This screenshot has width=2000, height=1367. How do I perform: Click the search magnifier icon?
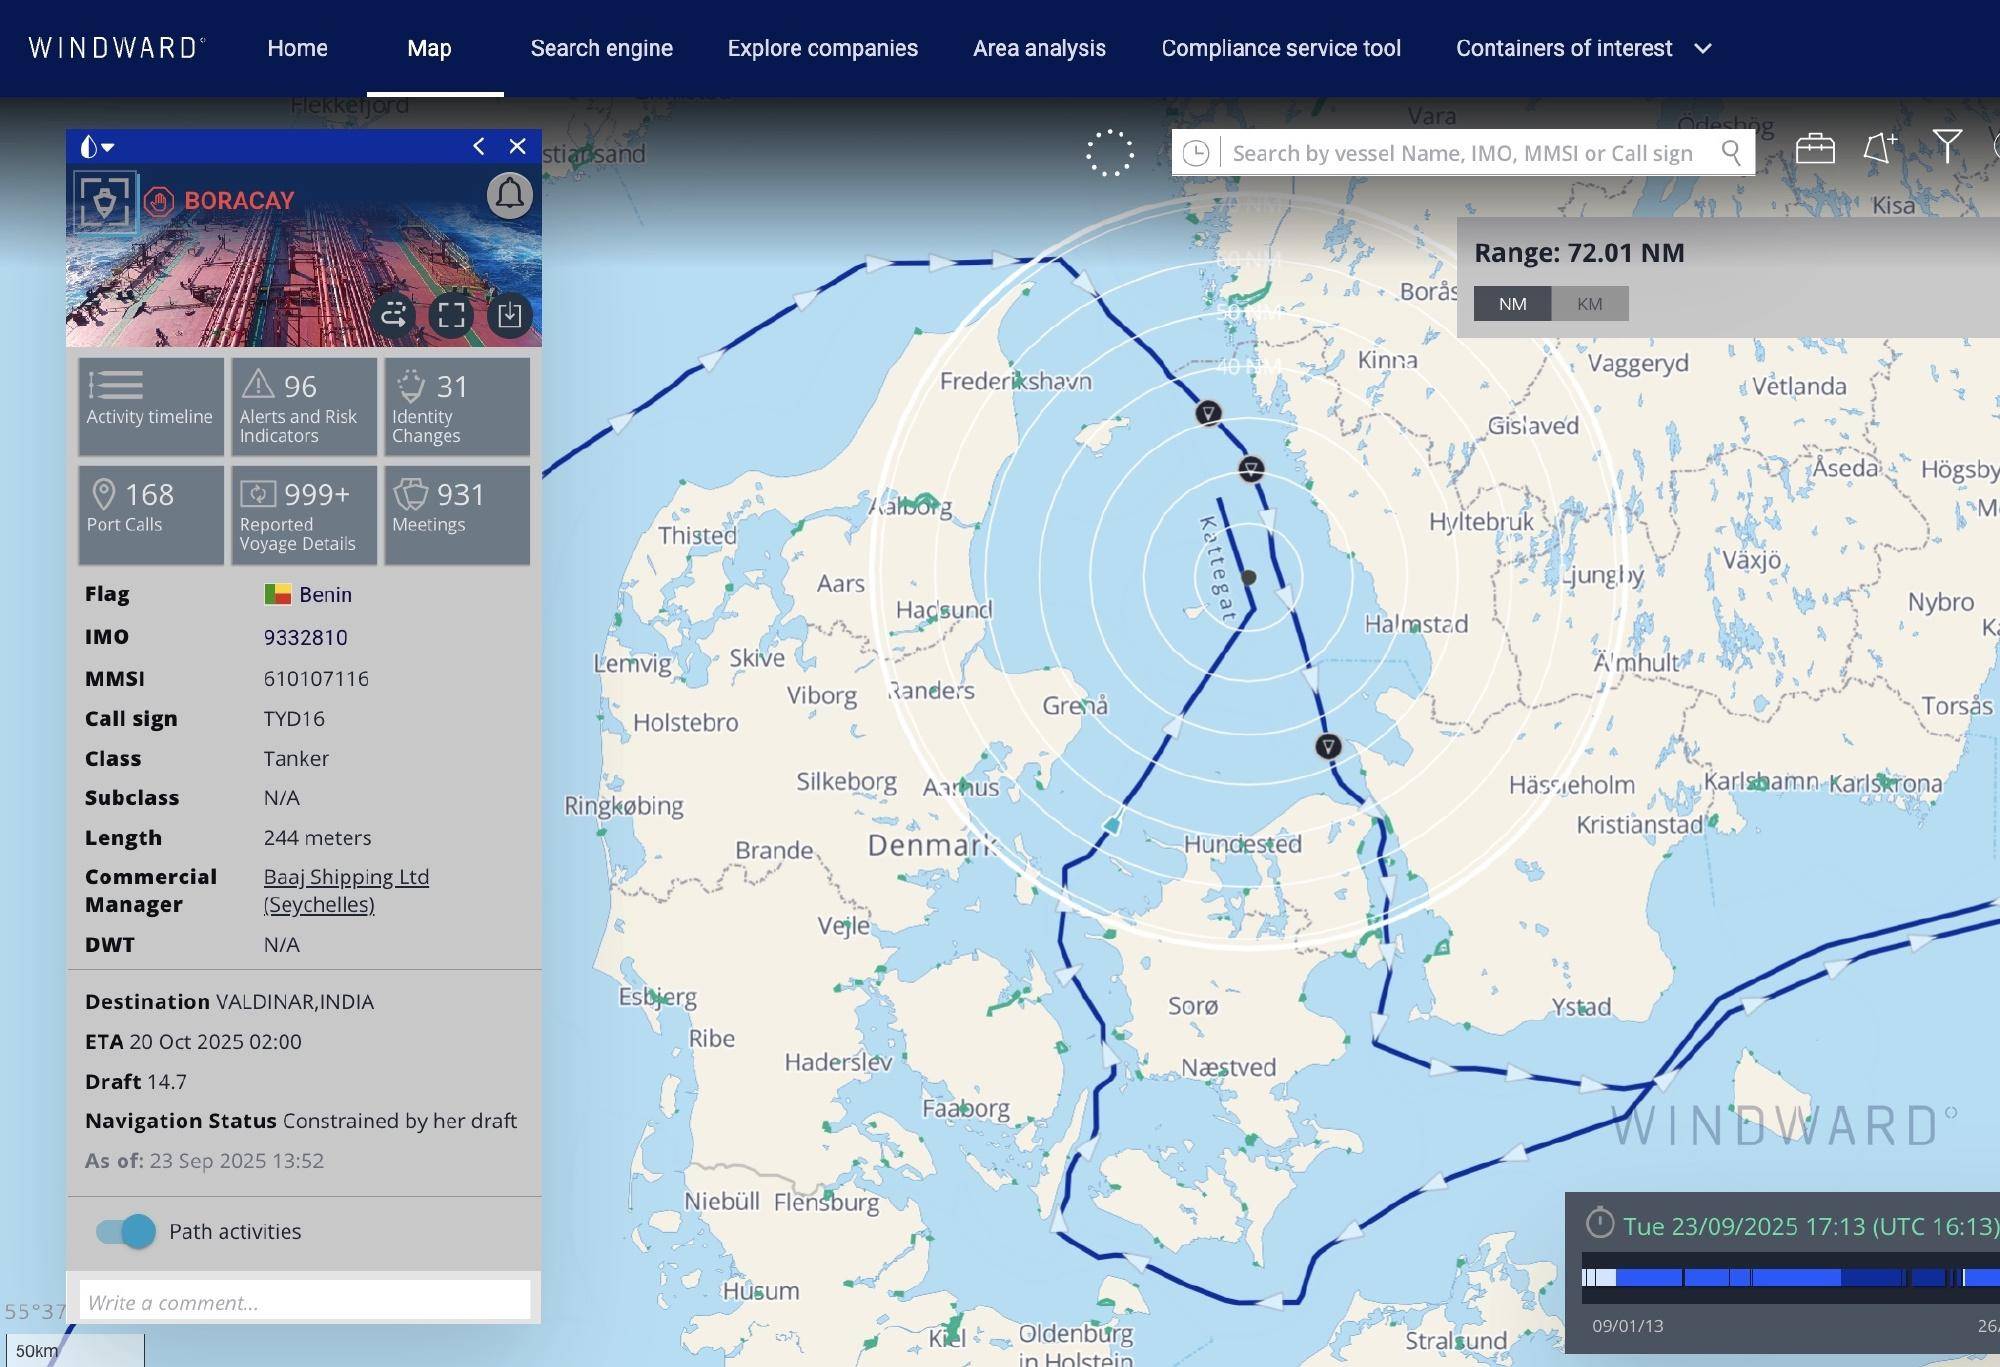(x=1731, y=153)
